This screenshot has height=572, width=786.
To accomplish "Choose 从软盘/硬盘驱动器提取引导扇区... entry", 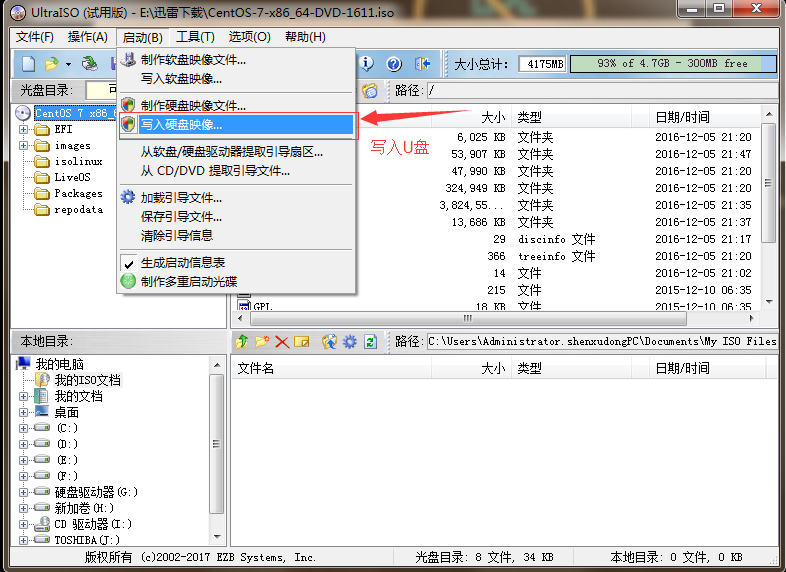I will tap(236, 152).
